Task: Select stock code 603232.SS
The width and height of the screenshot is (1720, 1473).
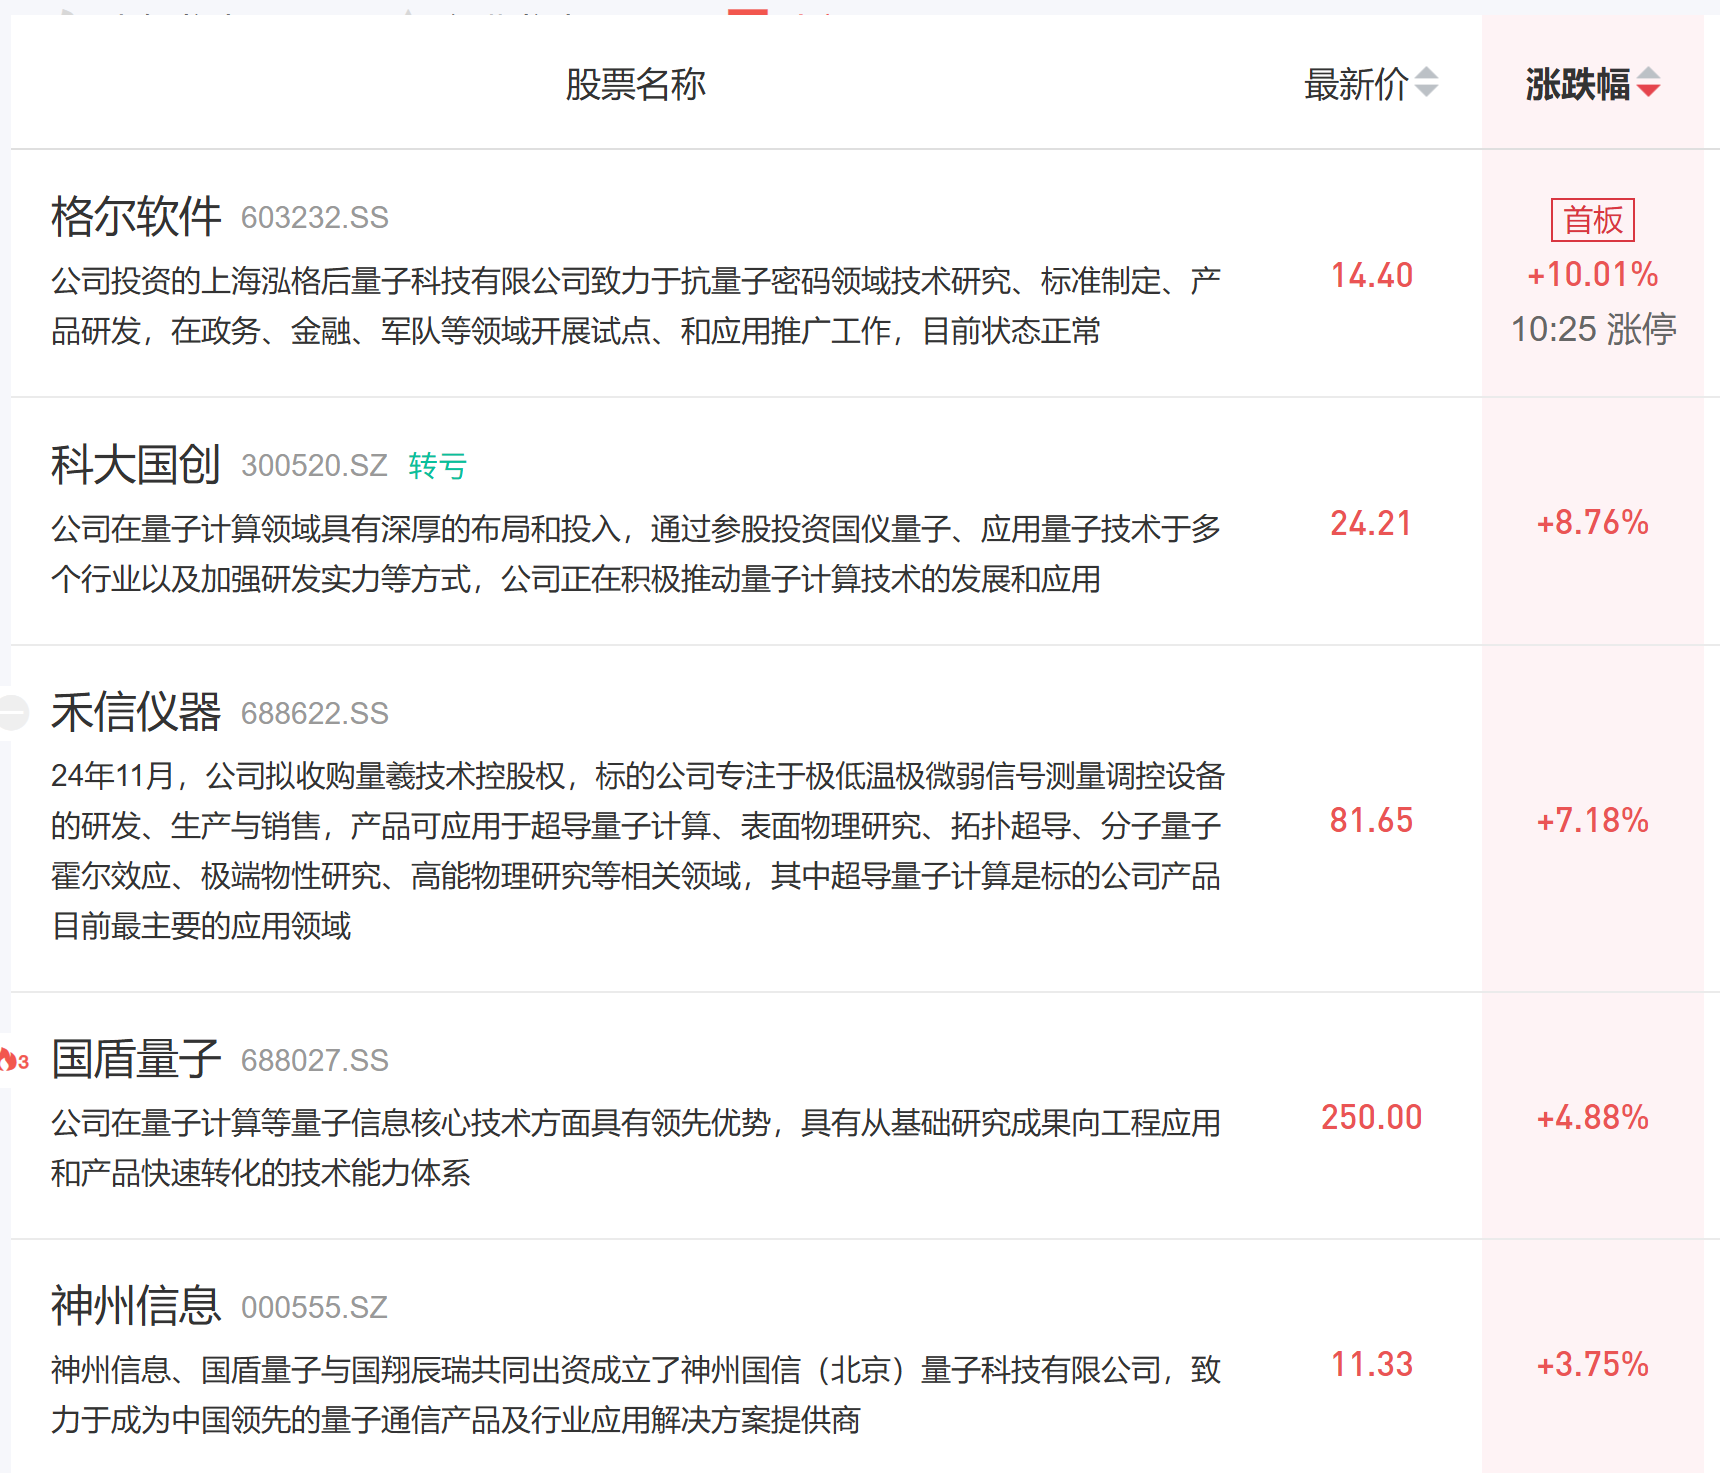Action: tap(315, 218)
